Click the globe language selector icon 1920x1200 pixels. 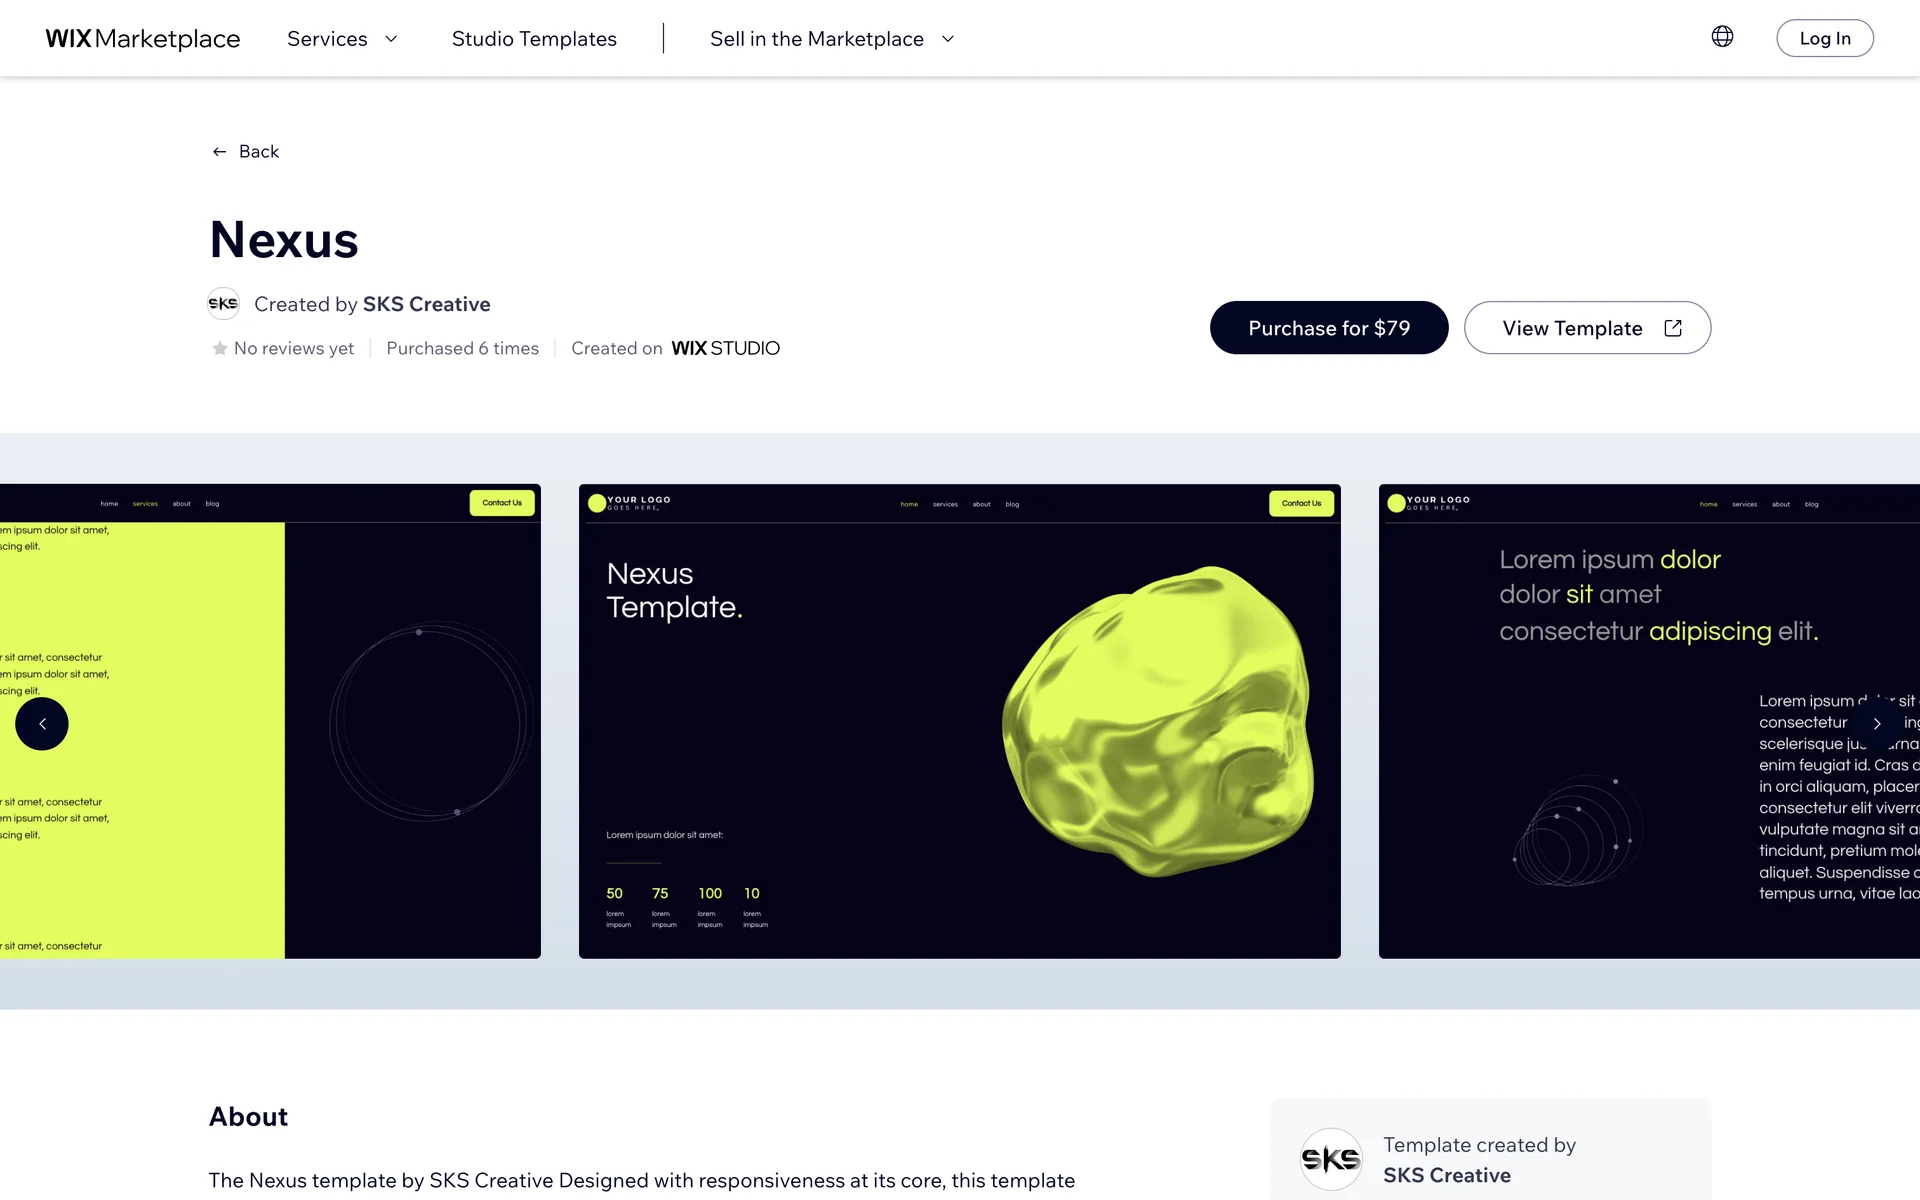tap(1722, 37)
